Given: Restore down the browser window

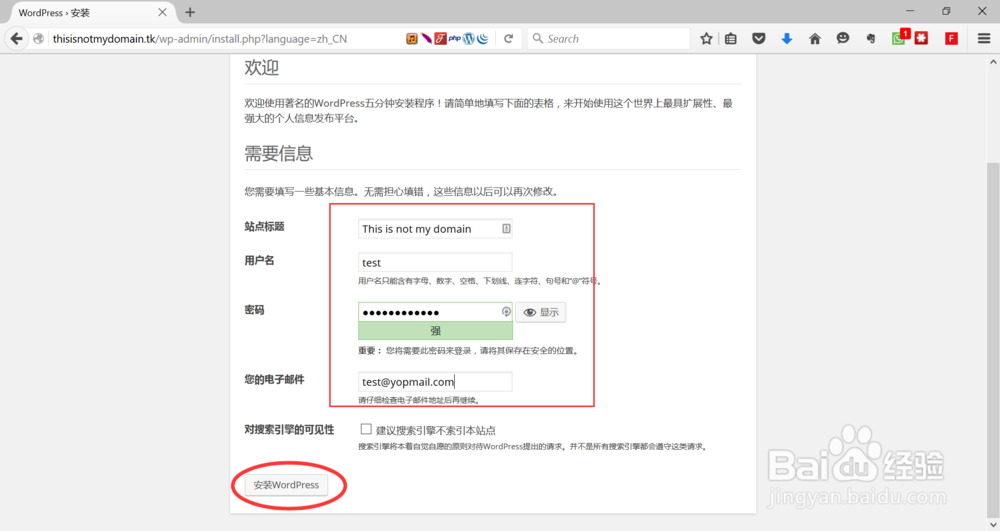Looking at the screenshot, I should pyautogui.click(x=946, y=11).
